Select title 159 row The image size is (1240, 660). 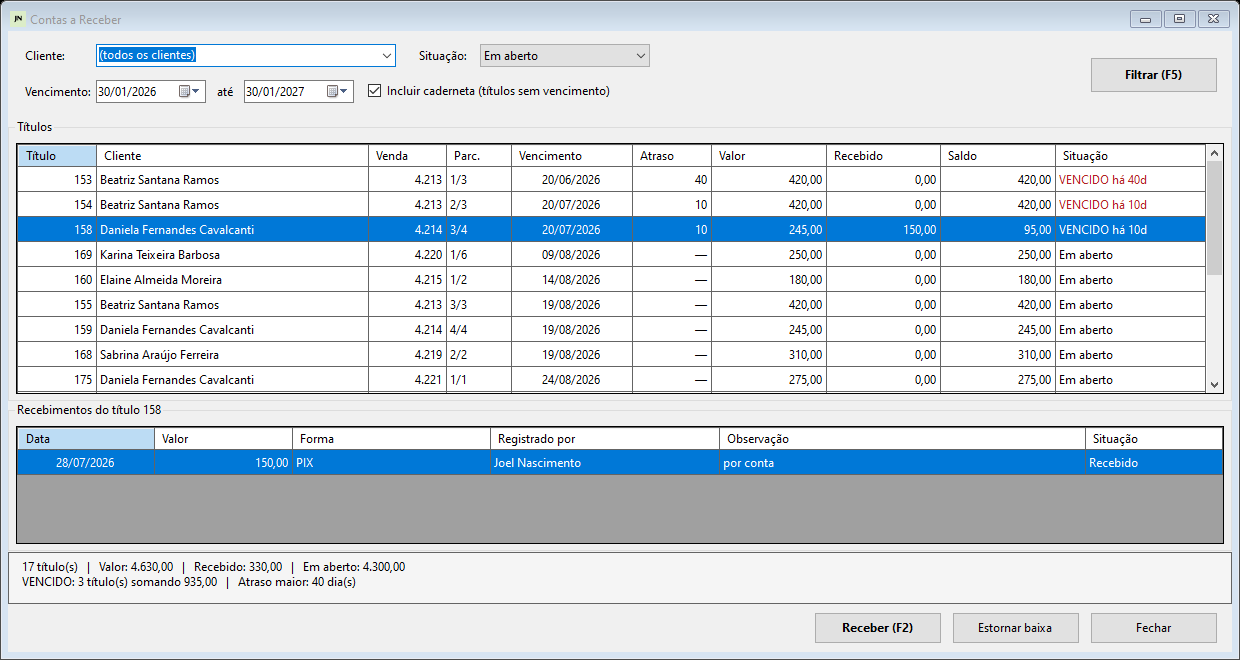tap(611, 330)
